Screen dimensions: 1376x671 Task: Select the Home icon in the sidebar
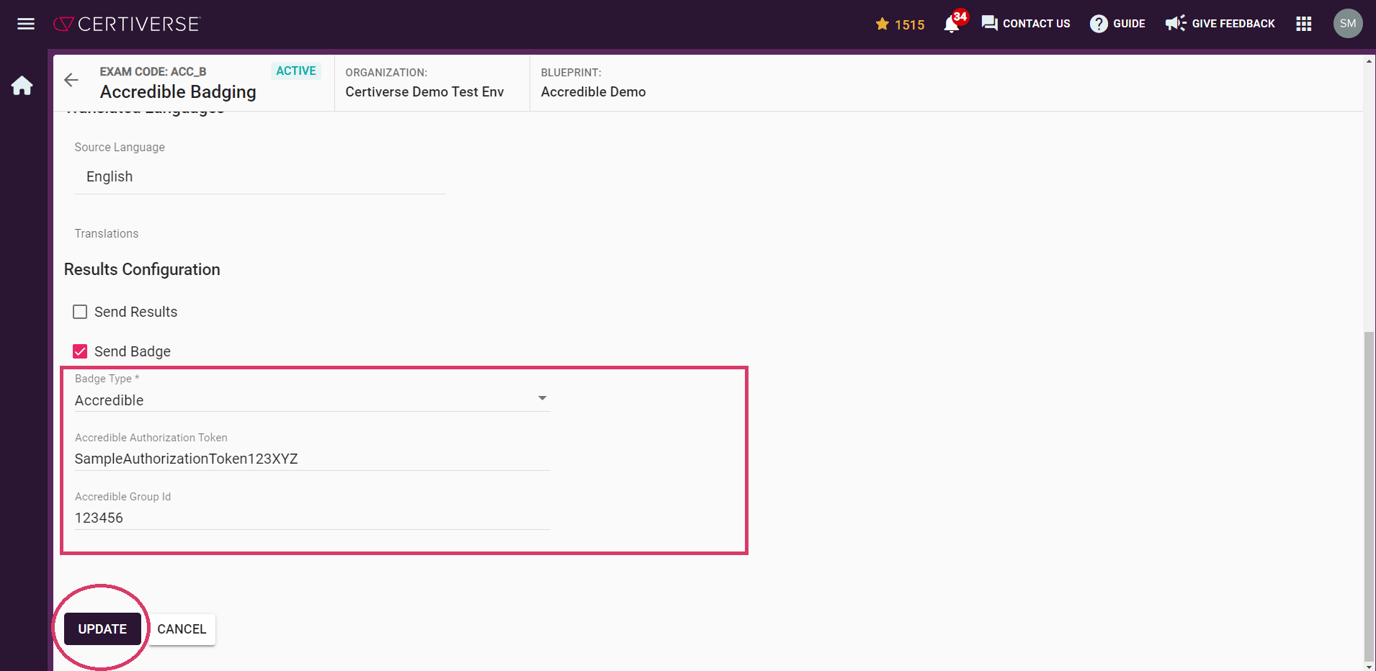pyautogui.click(x=21, y=86)
